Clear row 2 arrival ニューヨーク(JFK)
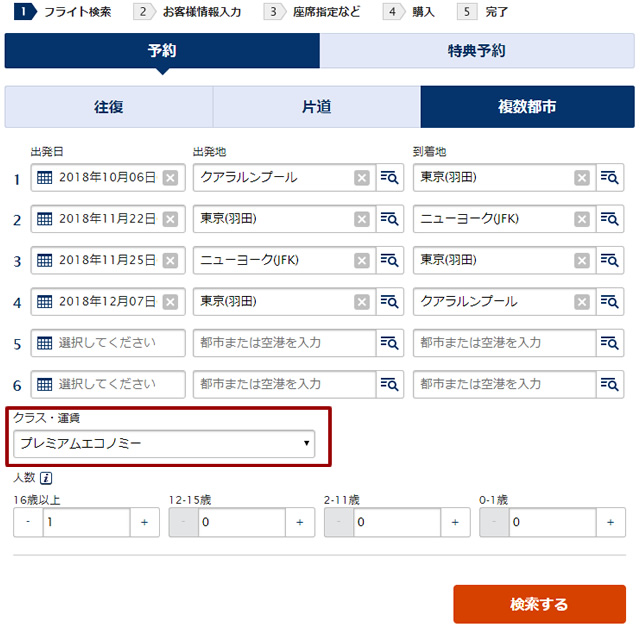The image size is (640, 637). [x=582, y=219]
